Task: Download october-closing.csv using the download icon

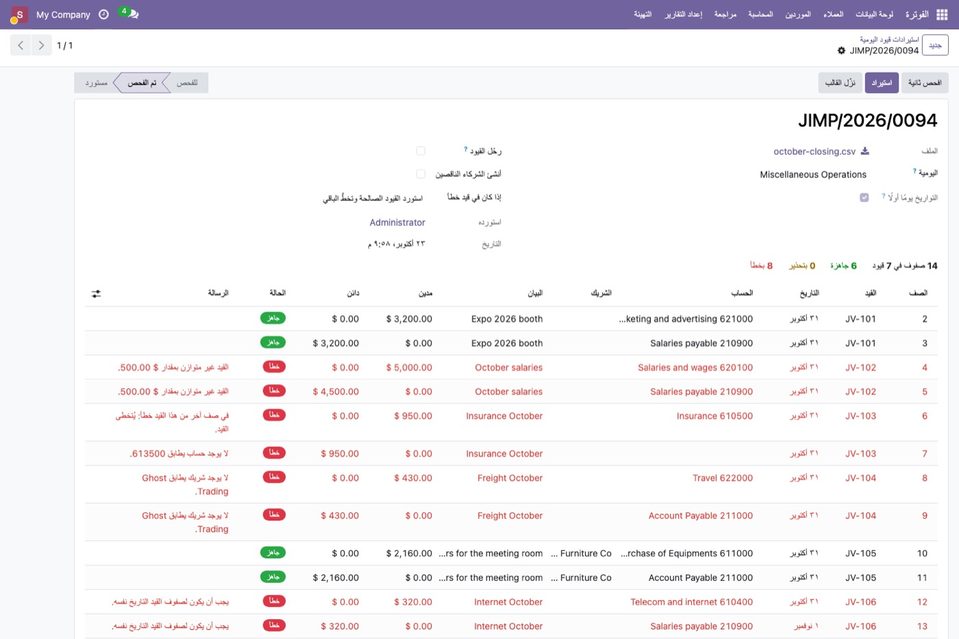Action: click(x=865, y=151)
